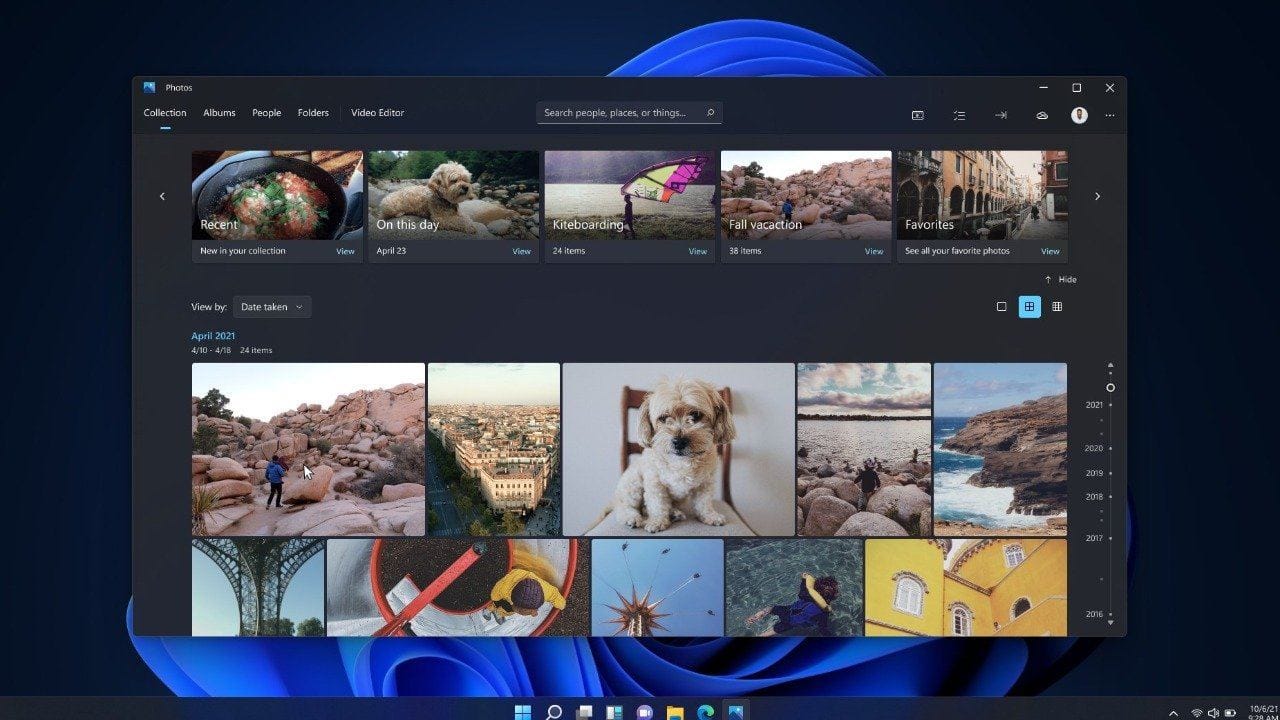Image resolution: width=1280 pixels, height=720 pixels.
Task: Select the Collection tab
Action: 165,113
